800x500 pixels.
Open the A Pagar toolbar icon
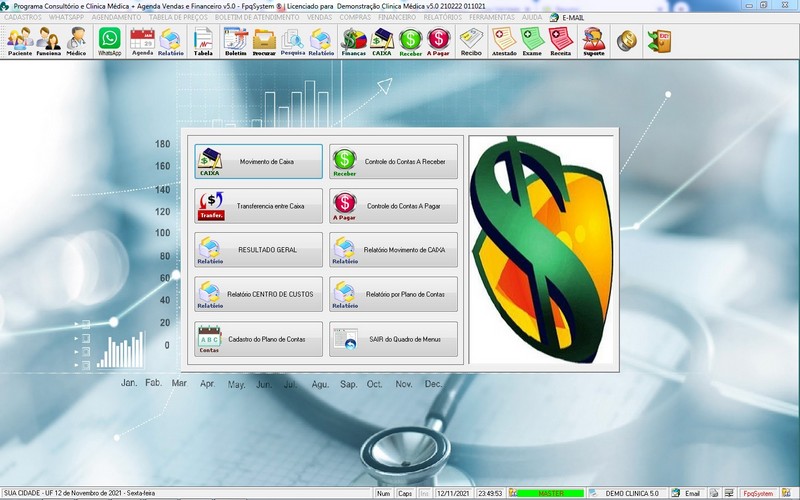click(x=438, y=41)
